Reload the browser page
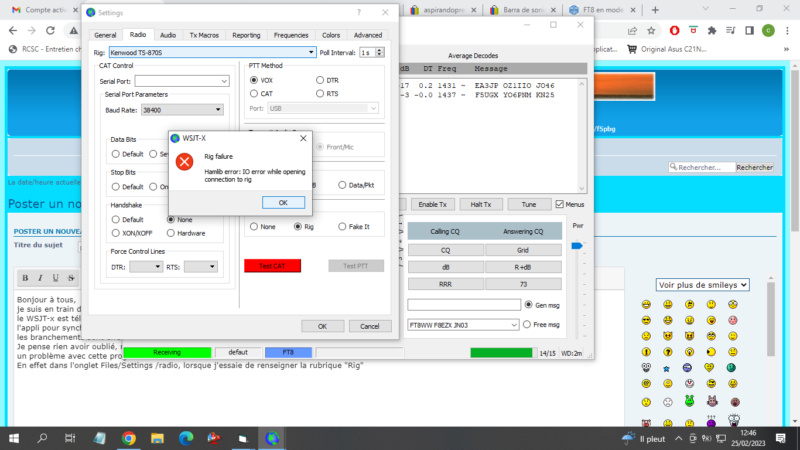The height and width of the screenshot is (450, 800). click(x=50, y=31)
